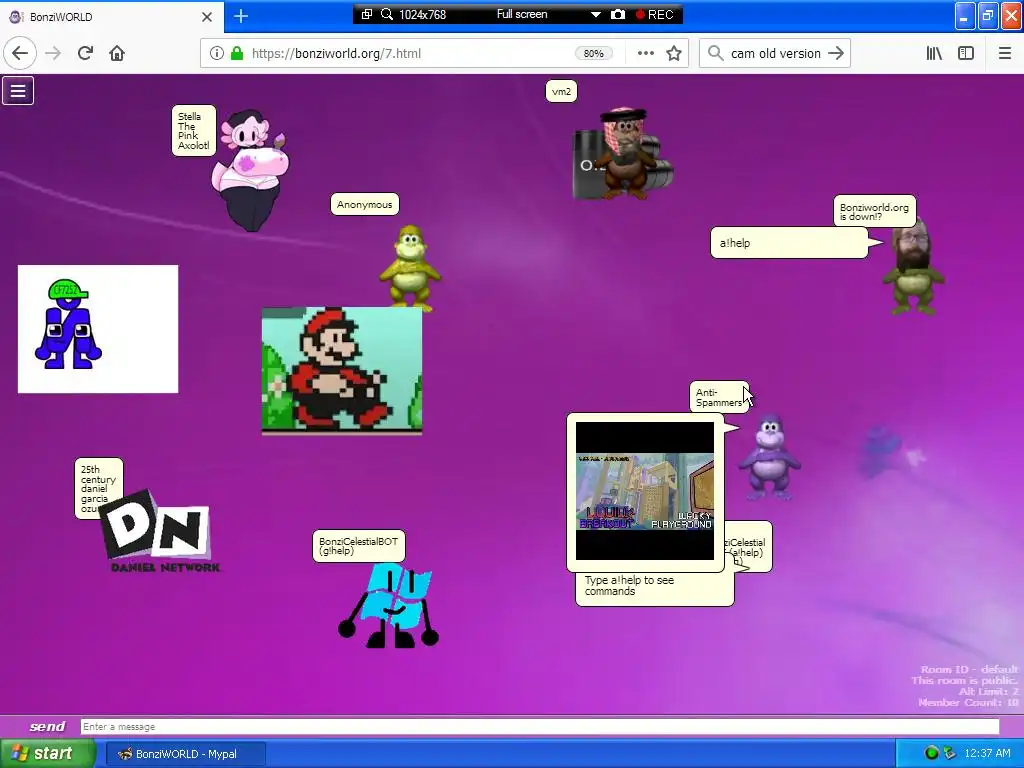
Task: Focus the 'Enter a message' chat field
Action: (x=539, y=726)
